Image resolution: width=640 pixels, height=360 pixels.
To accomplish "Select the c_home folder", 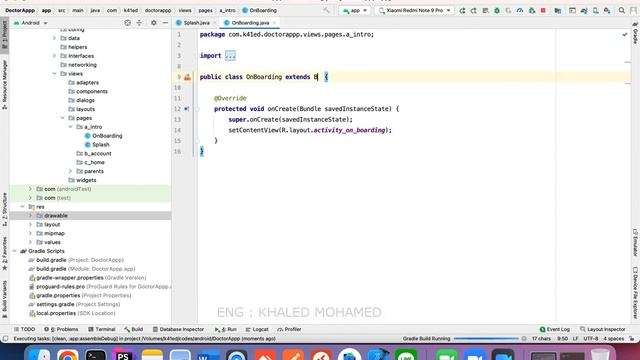I will tap(91, 162).
